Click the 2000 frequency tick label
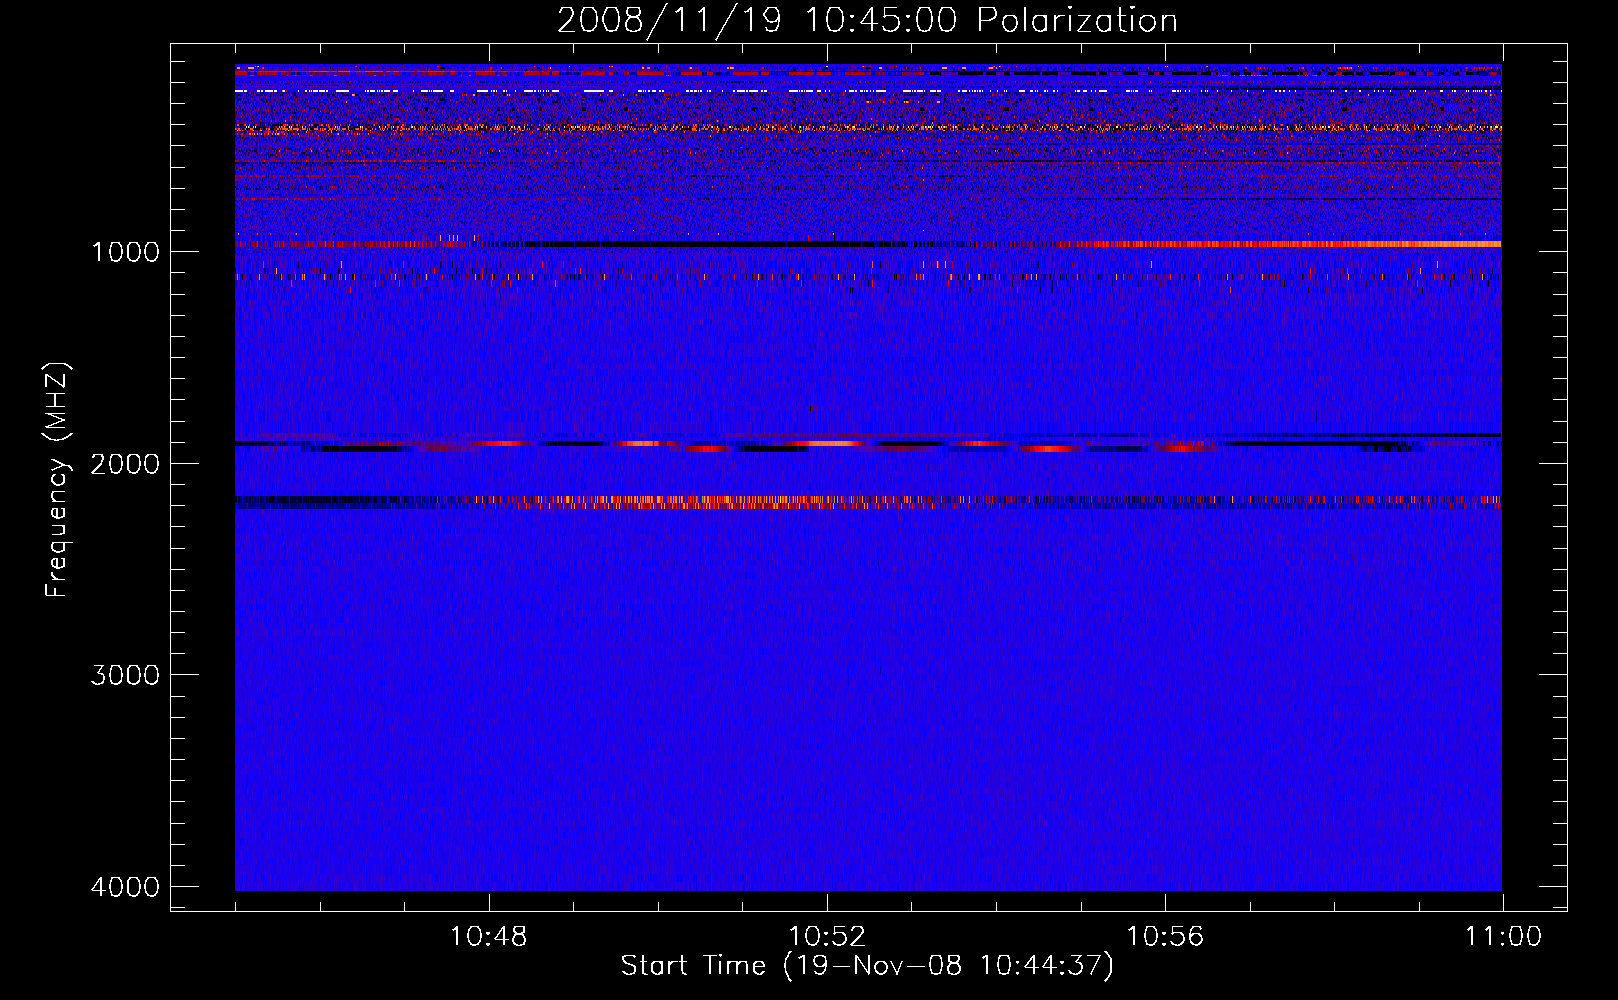The width and height of the screenshot is (1618, 1000). pos(125,463)
